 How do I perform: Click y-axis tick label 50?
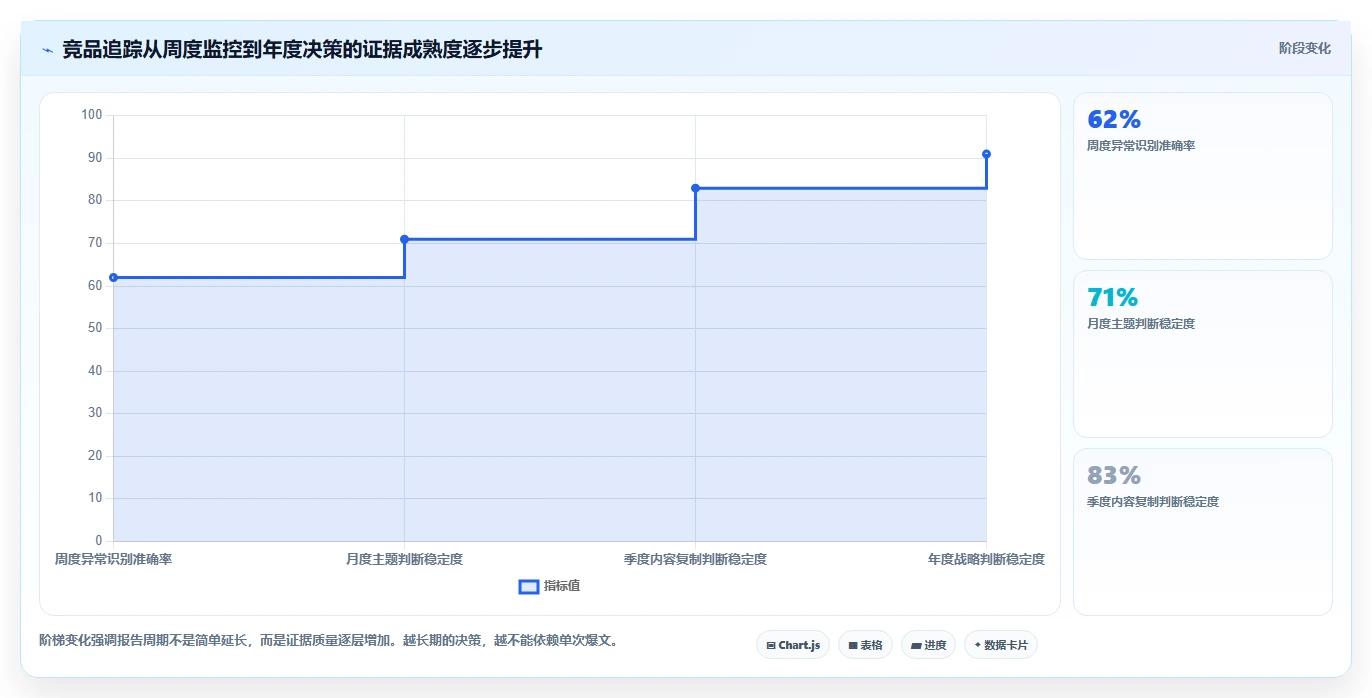pos(95,328)
